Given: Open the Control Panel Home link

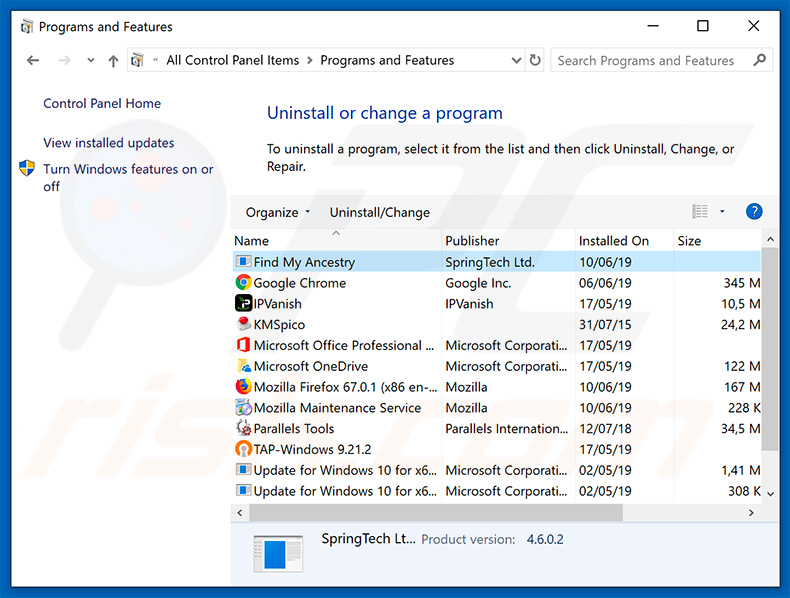Looking at the screenshot, I should (102, 104).
